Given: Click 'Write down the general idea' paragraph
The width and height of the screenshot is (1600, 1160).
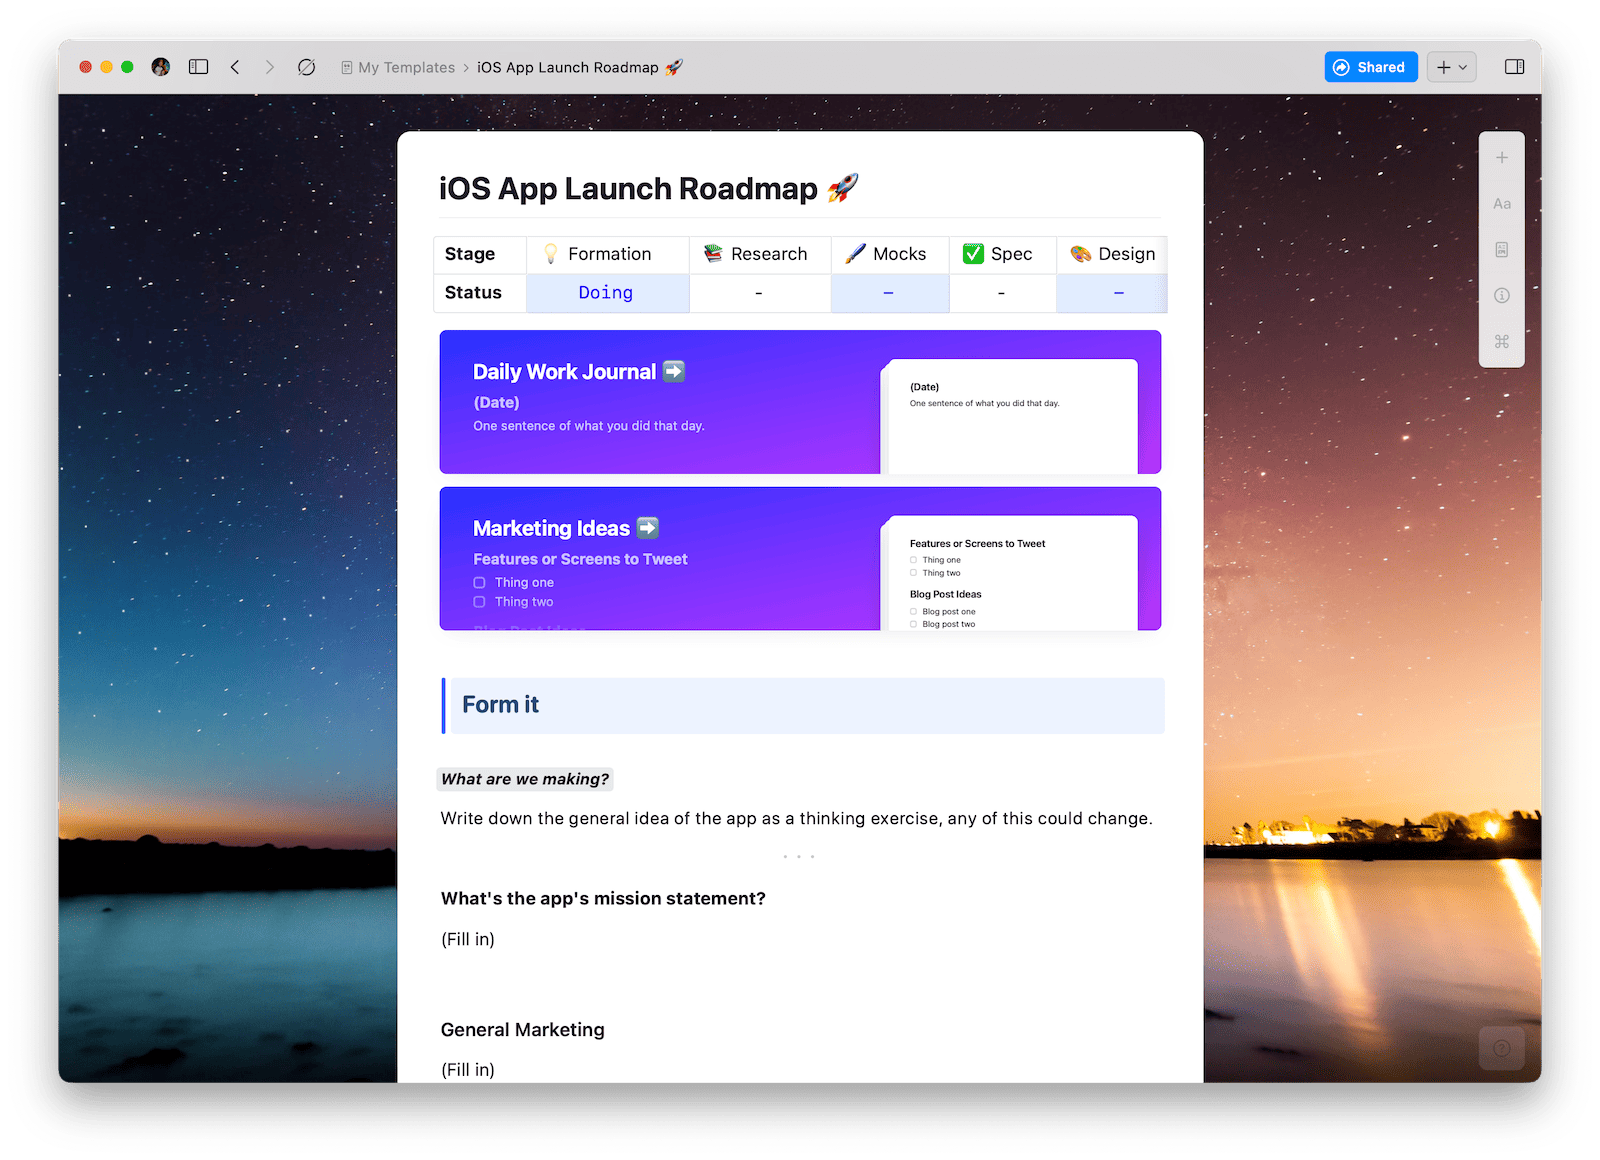Looking at the screenshot, I should click(796, 819).
